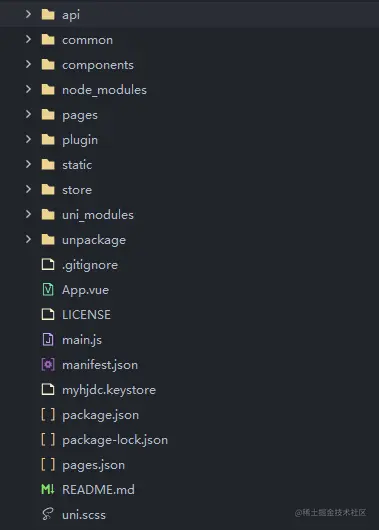Click the common folder icon
The width and height of the screenshot is (379, 530).
pos(48,40)
